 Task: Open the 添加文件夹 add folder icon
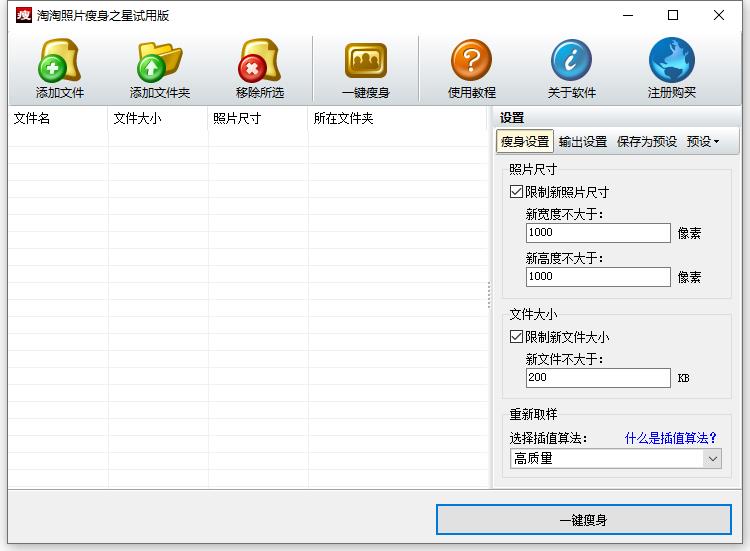[159, 61]
